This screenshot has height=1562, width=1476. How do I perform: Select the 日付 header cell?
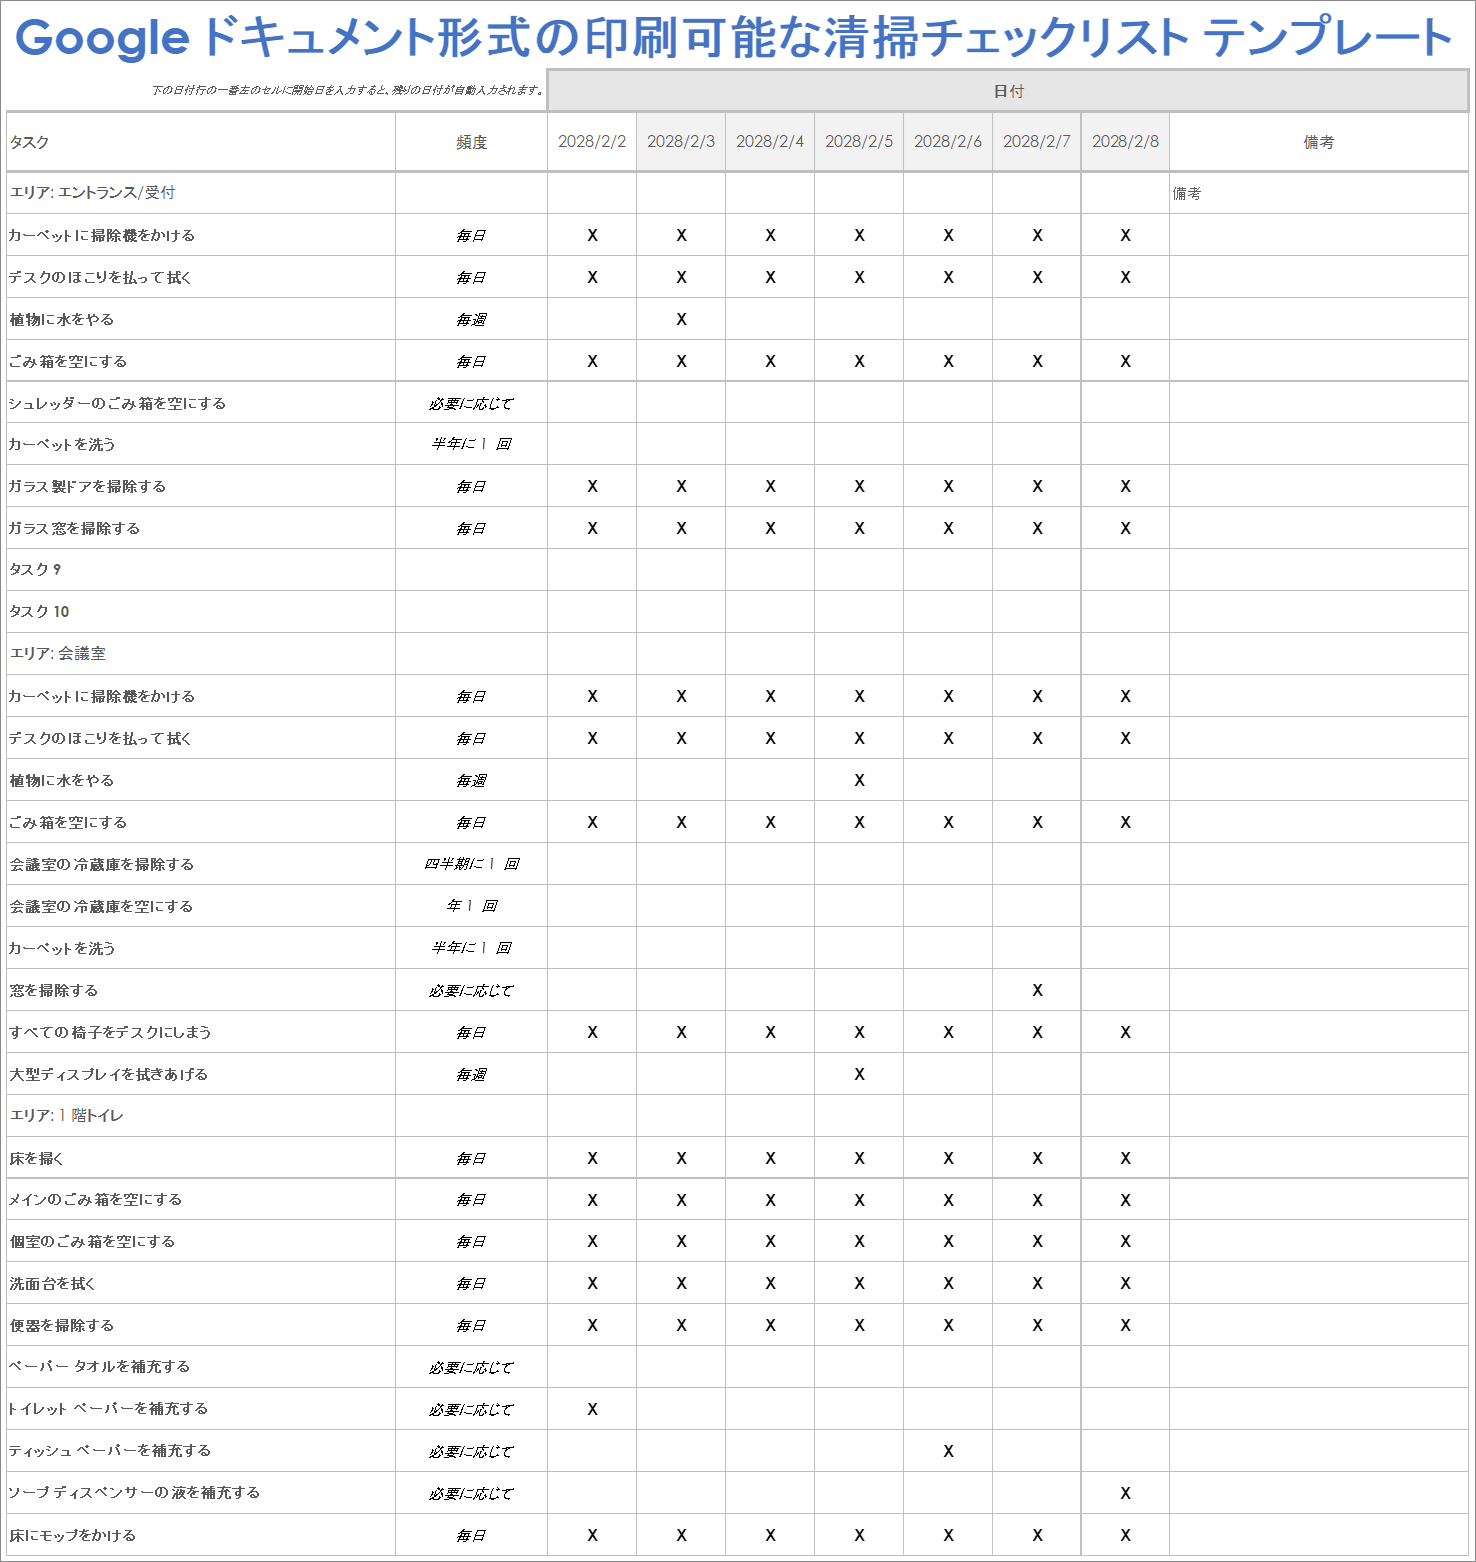click(x=1008, y=91)
